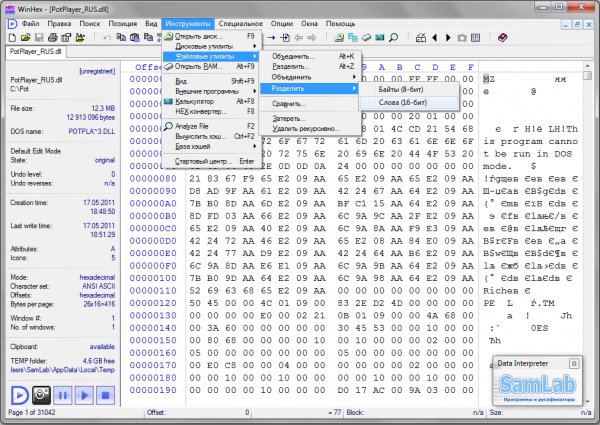Click the Go To Offset arrow icon
600x425 pixels.
click(x=271, y=37)
